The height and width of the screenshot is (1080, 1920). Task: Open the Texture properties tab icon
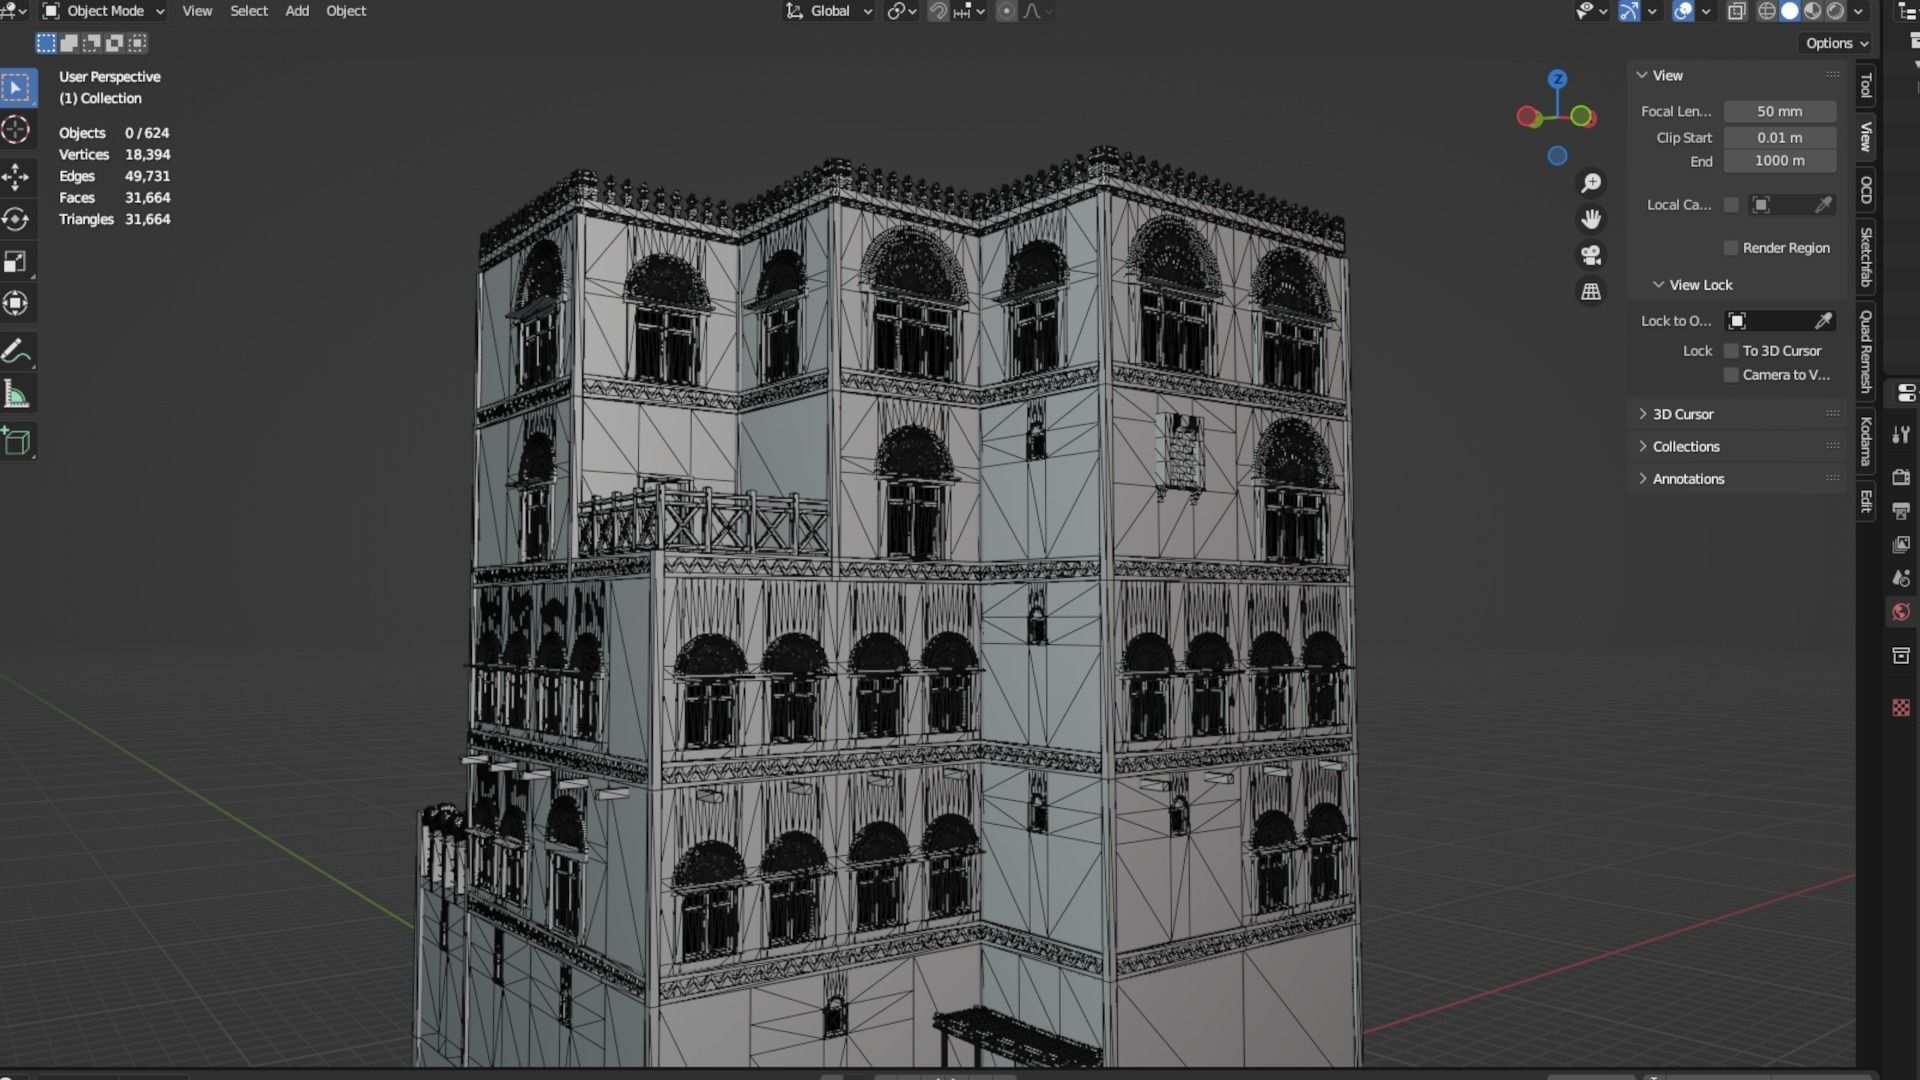pos(1901,708)
